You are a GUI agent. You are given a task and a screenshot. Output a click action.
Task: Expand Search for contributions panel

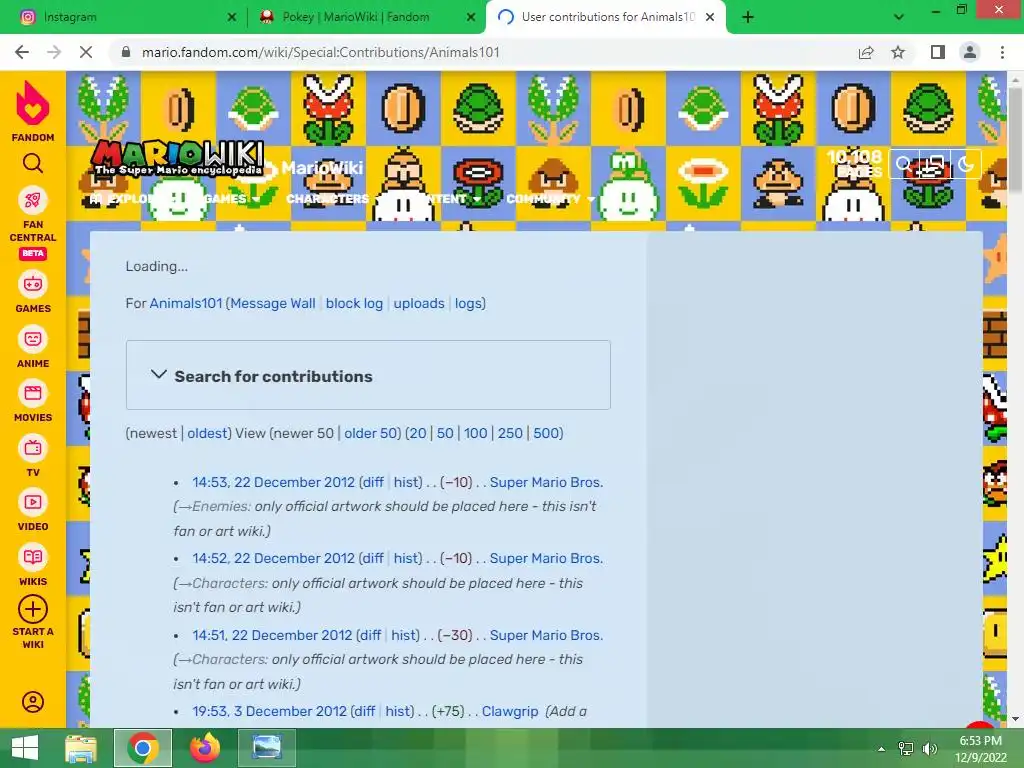[368, 375]
